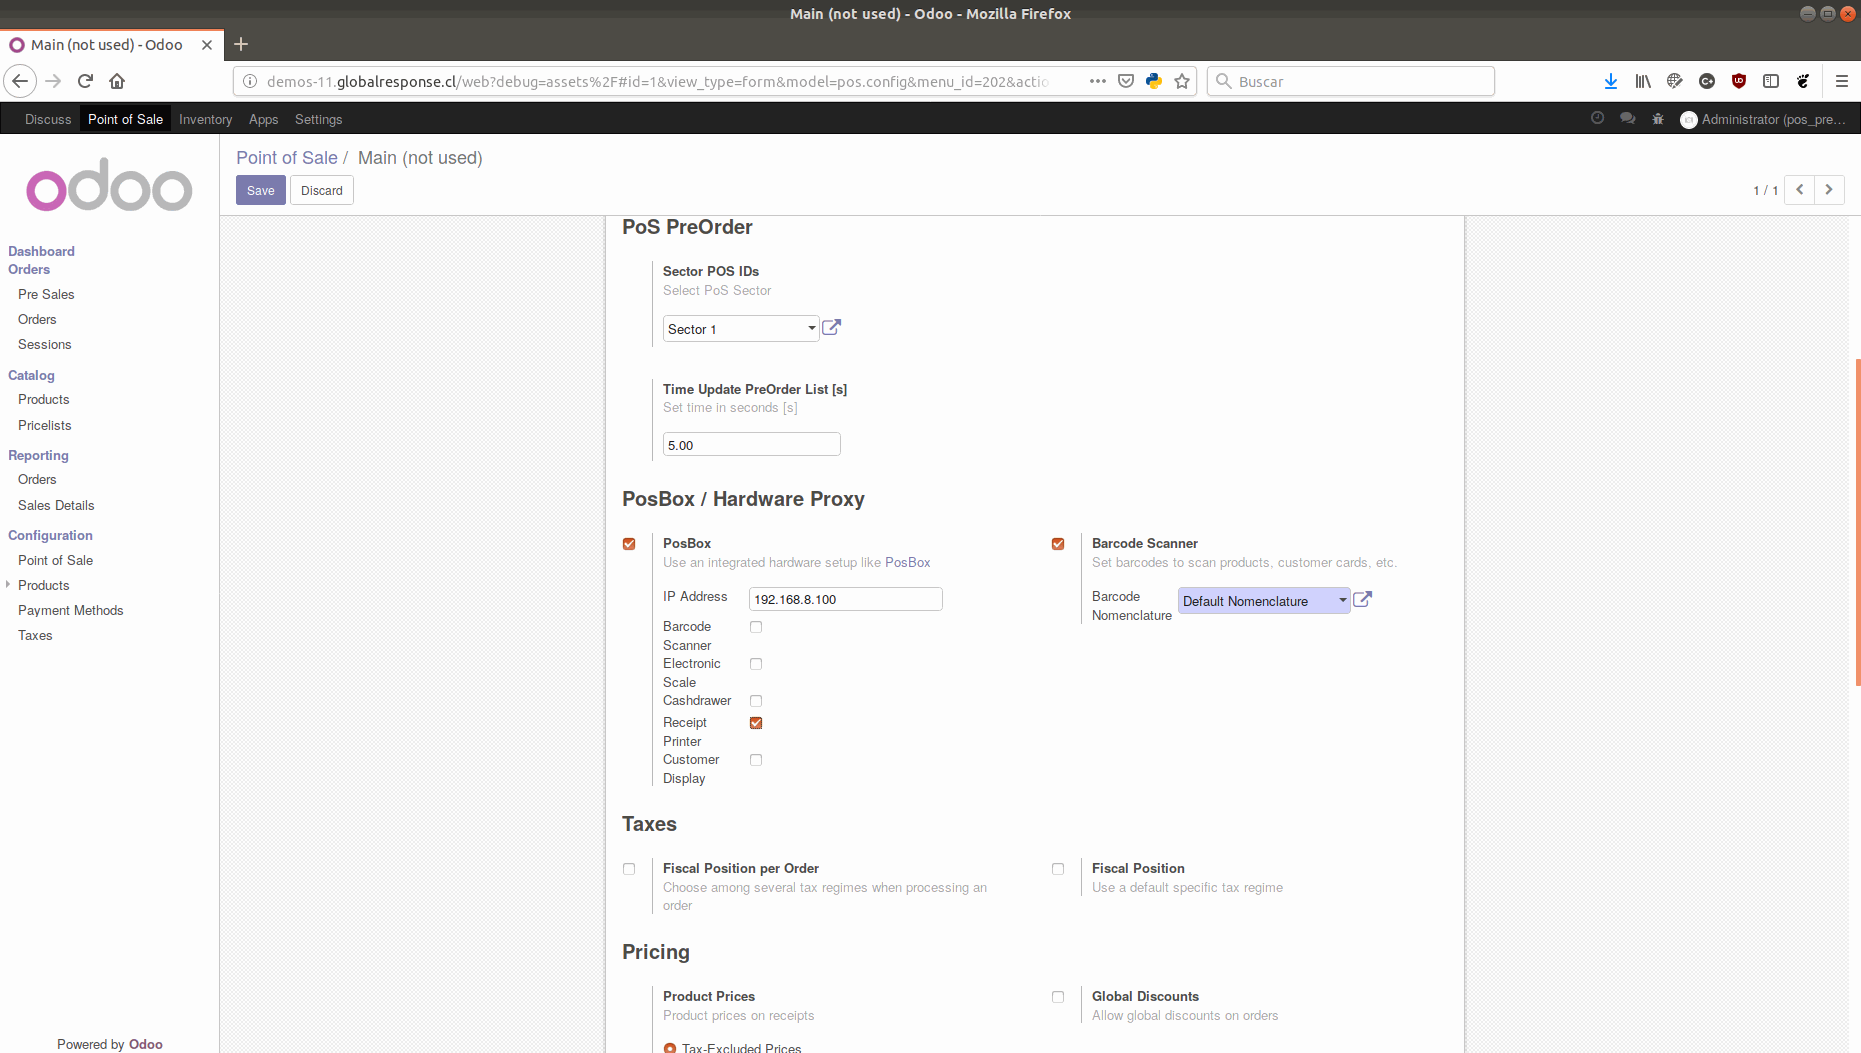The height and width of the screenshot is (1053, 1861).
Task: Open the Odoo messaging conversations icon
Action: [x=1627, y=118]
